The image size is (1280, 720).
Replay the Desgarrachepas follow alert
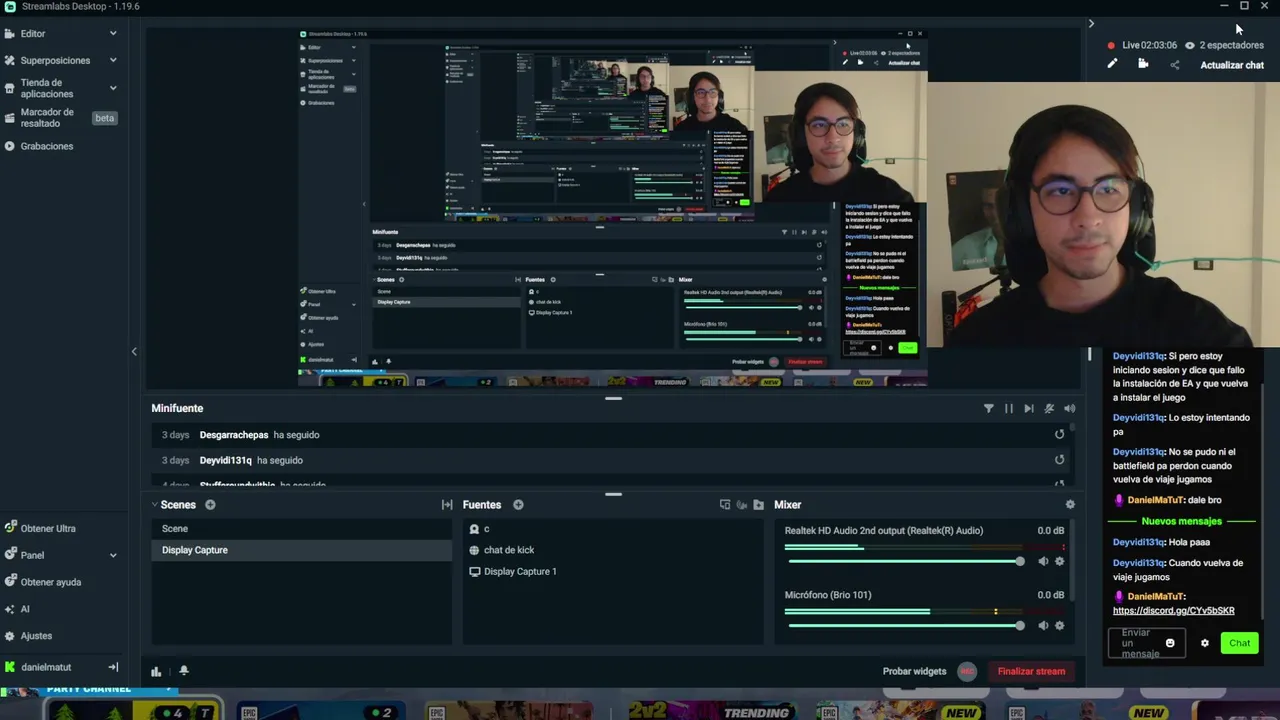coord(1059,434)
